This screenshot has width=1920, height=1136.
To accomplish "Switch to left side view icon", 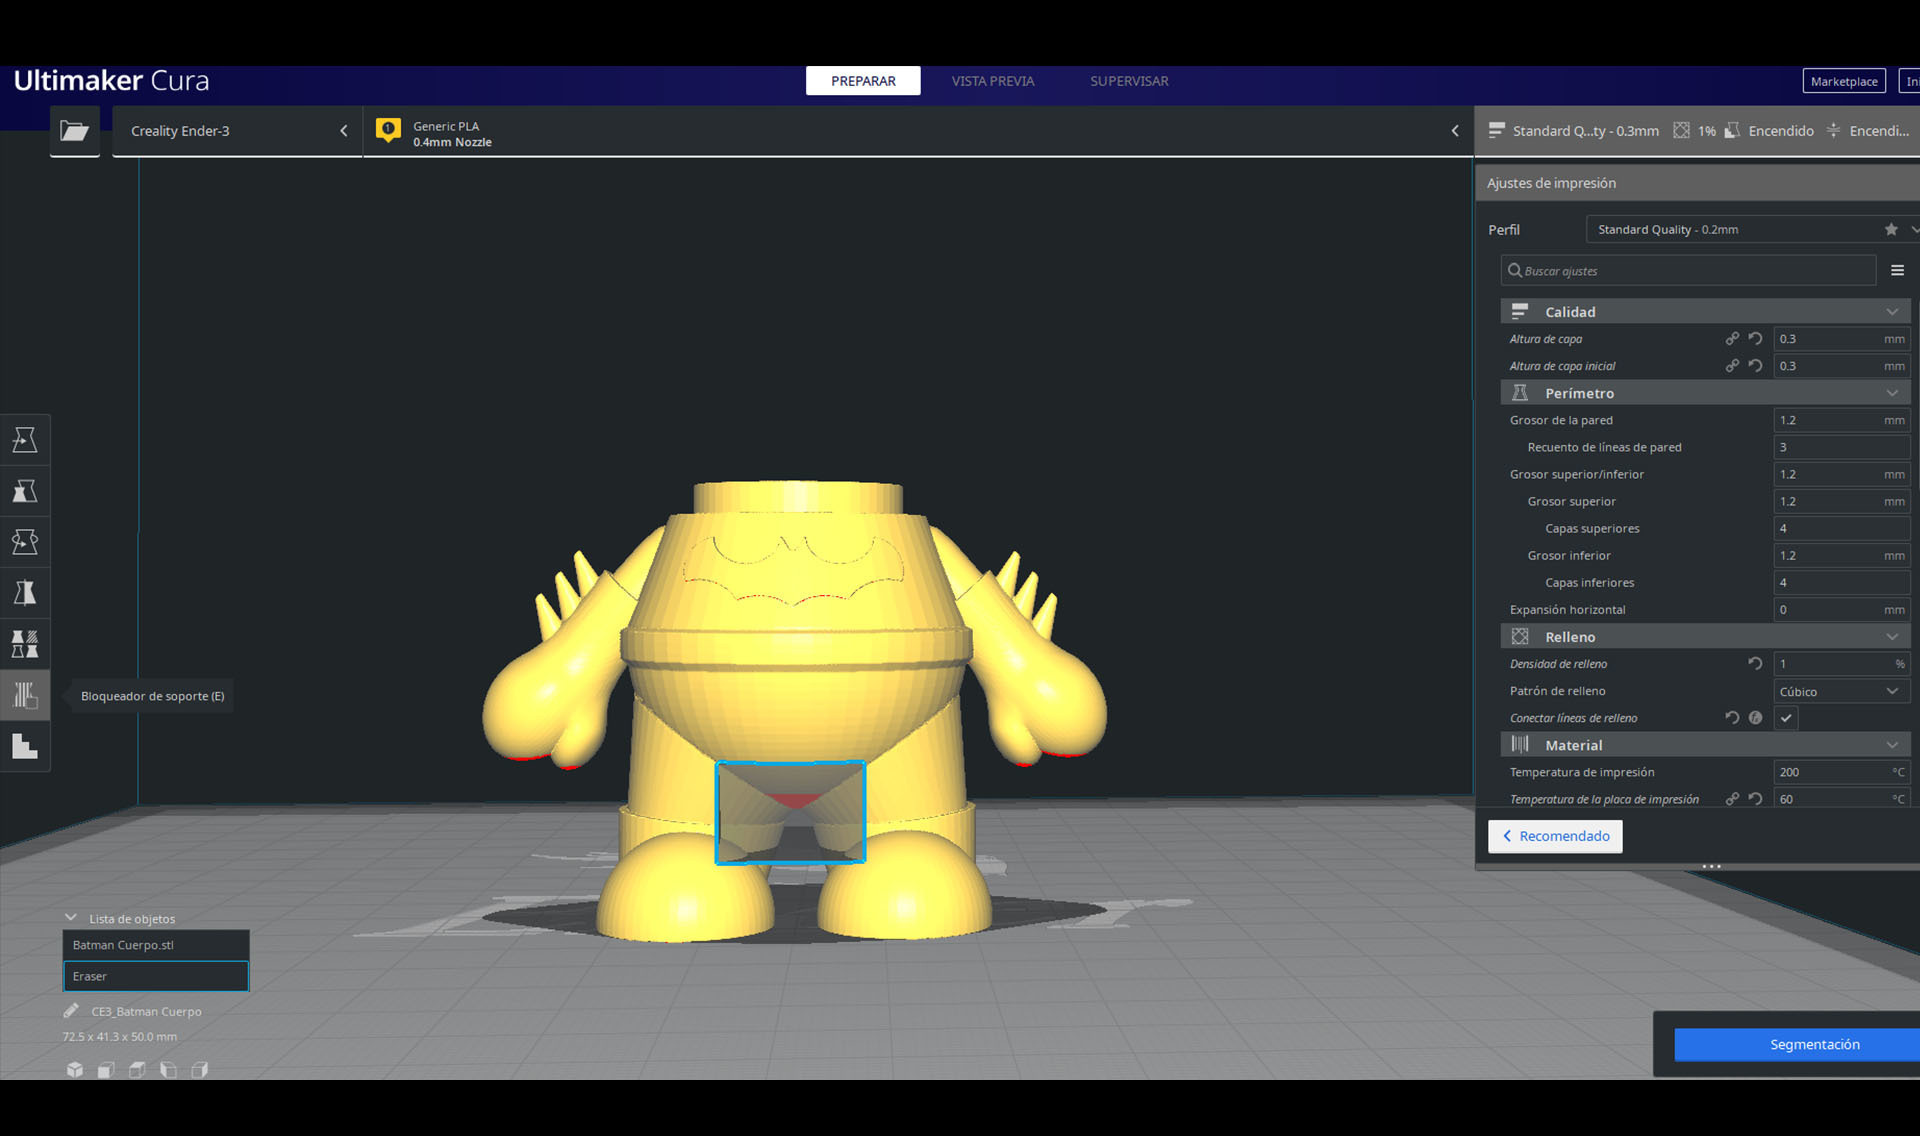I will tap(168, 1070).
